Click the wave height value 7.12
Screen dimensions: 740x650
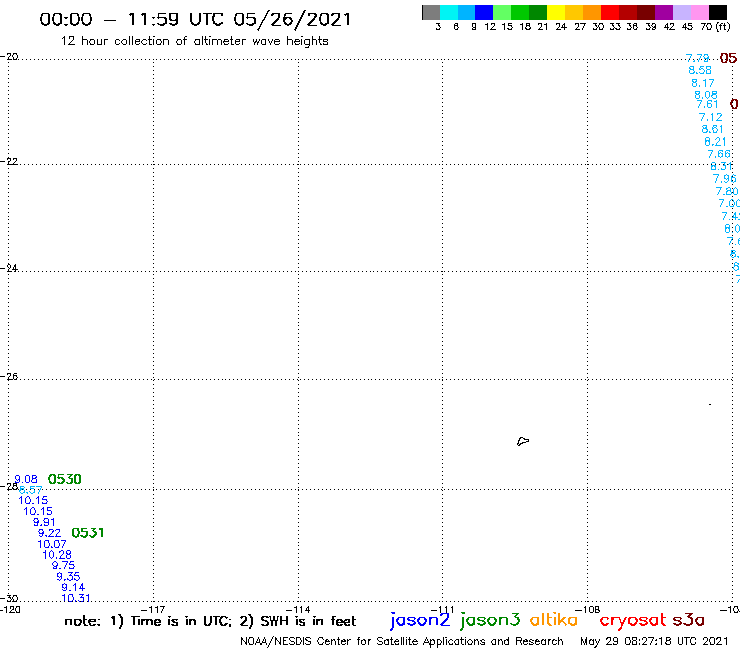tap(710, 117)
